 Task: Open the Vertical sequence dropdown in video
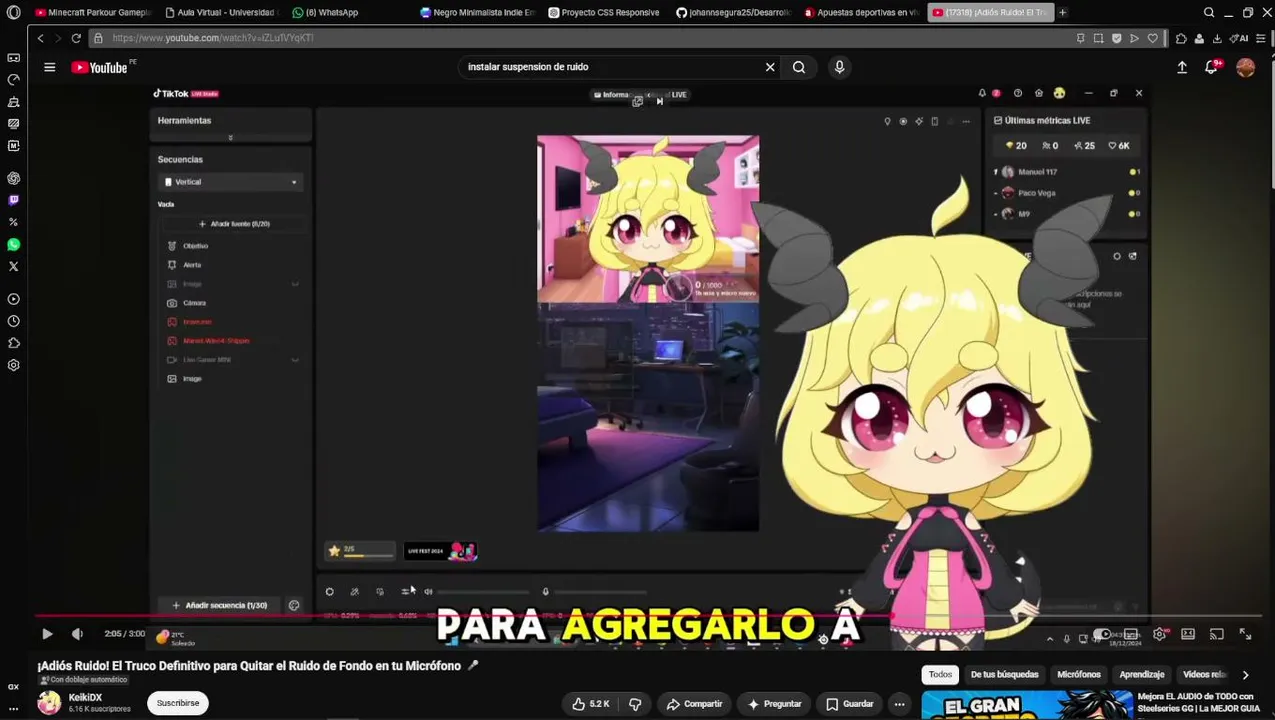[231, 182]
